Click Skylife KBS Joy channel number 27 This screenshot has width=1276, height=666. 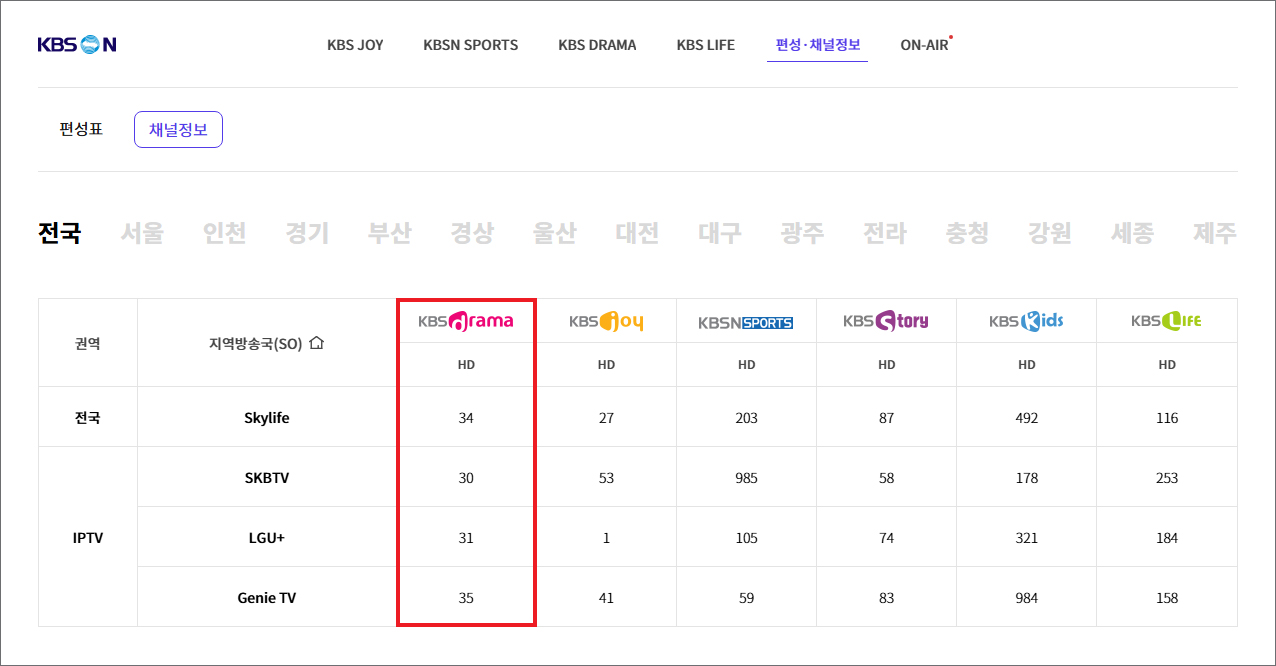[606, 418]
